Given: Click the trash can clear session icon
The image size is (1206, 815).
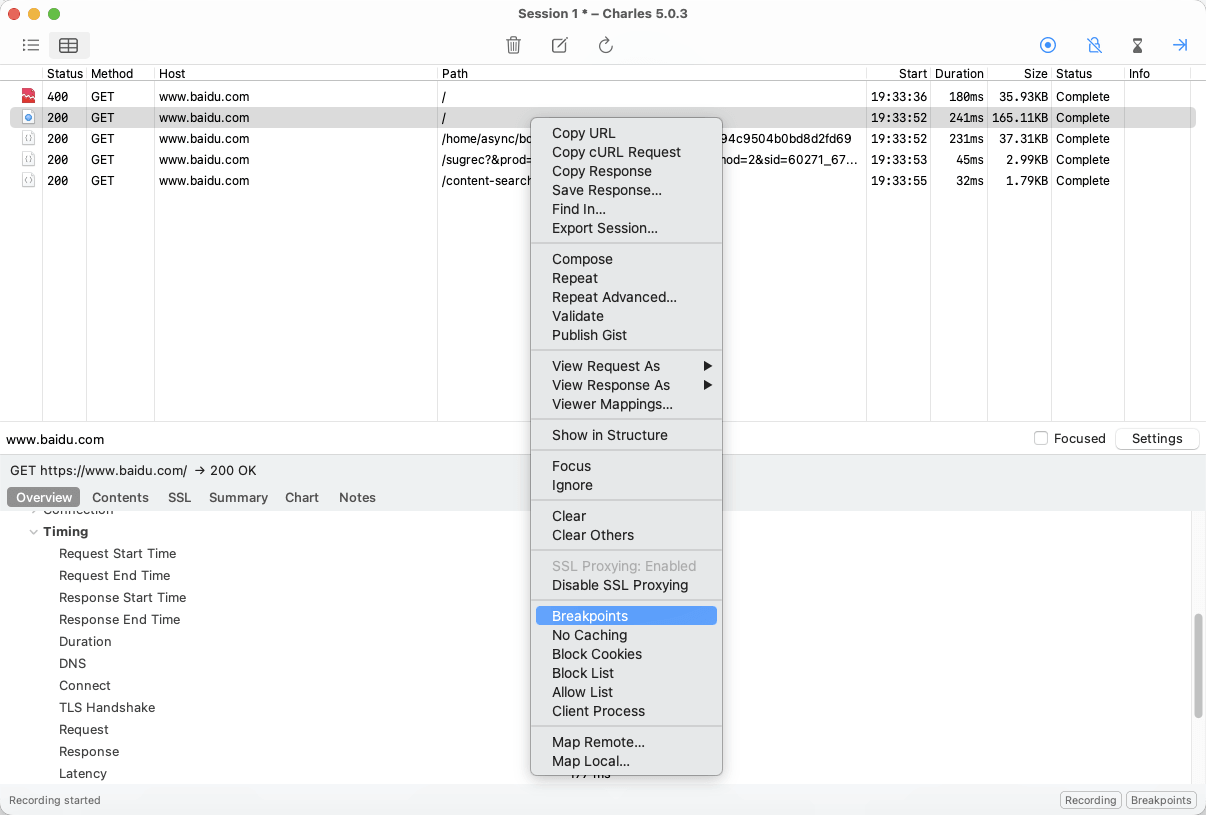Looking at the screenshot, I should pos(513,45).
